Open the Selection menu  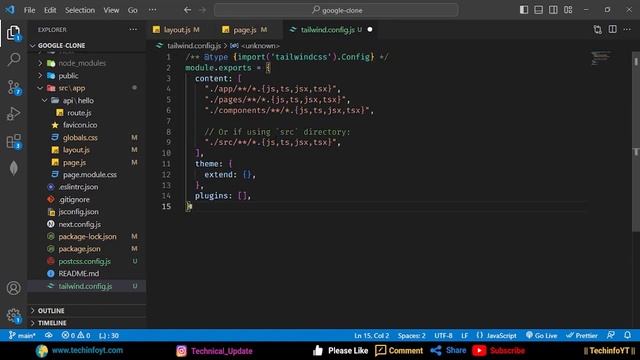(x=80, y=10)
